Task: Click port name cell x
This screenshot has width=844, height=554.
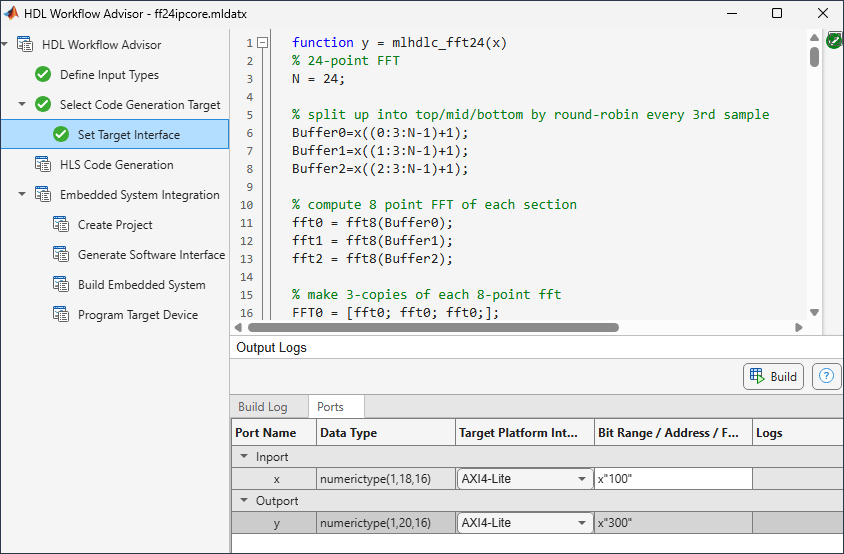Action: [x=274, y=479]
